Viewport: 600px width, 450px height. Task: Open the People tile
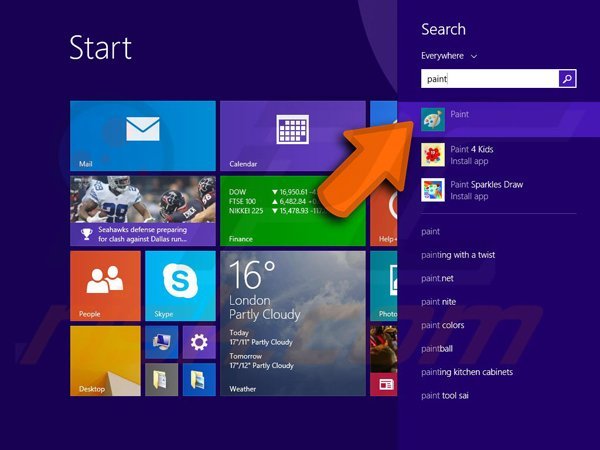(105, 286)
